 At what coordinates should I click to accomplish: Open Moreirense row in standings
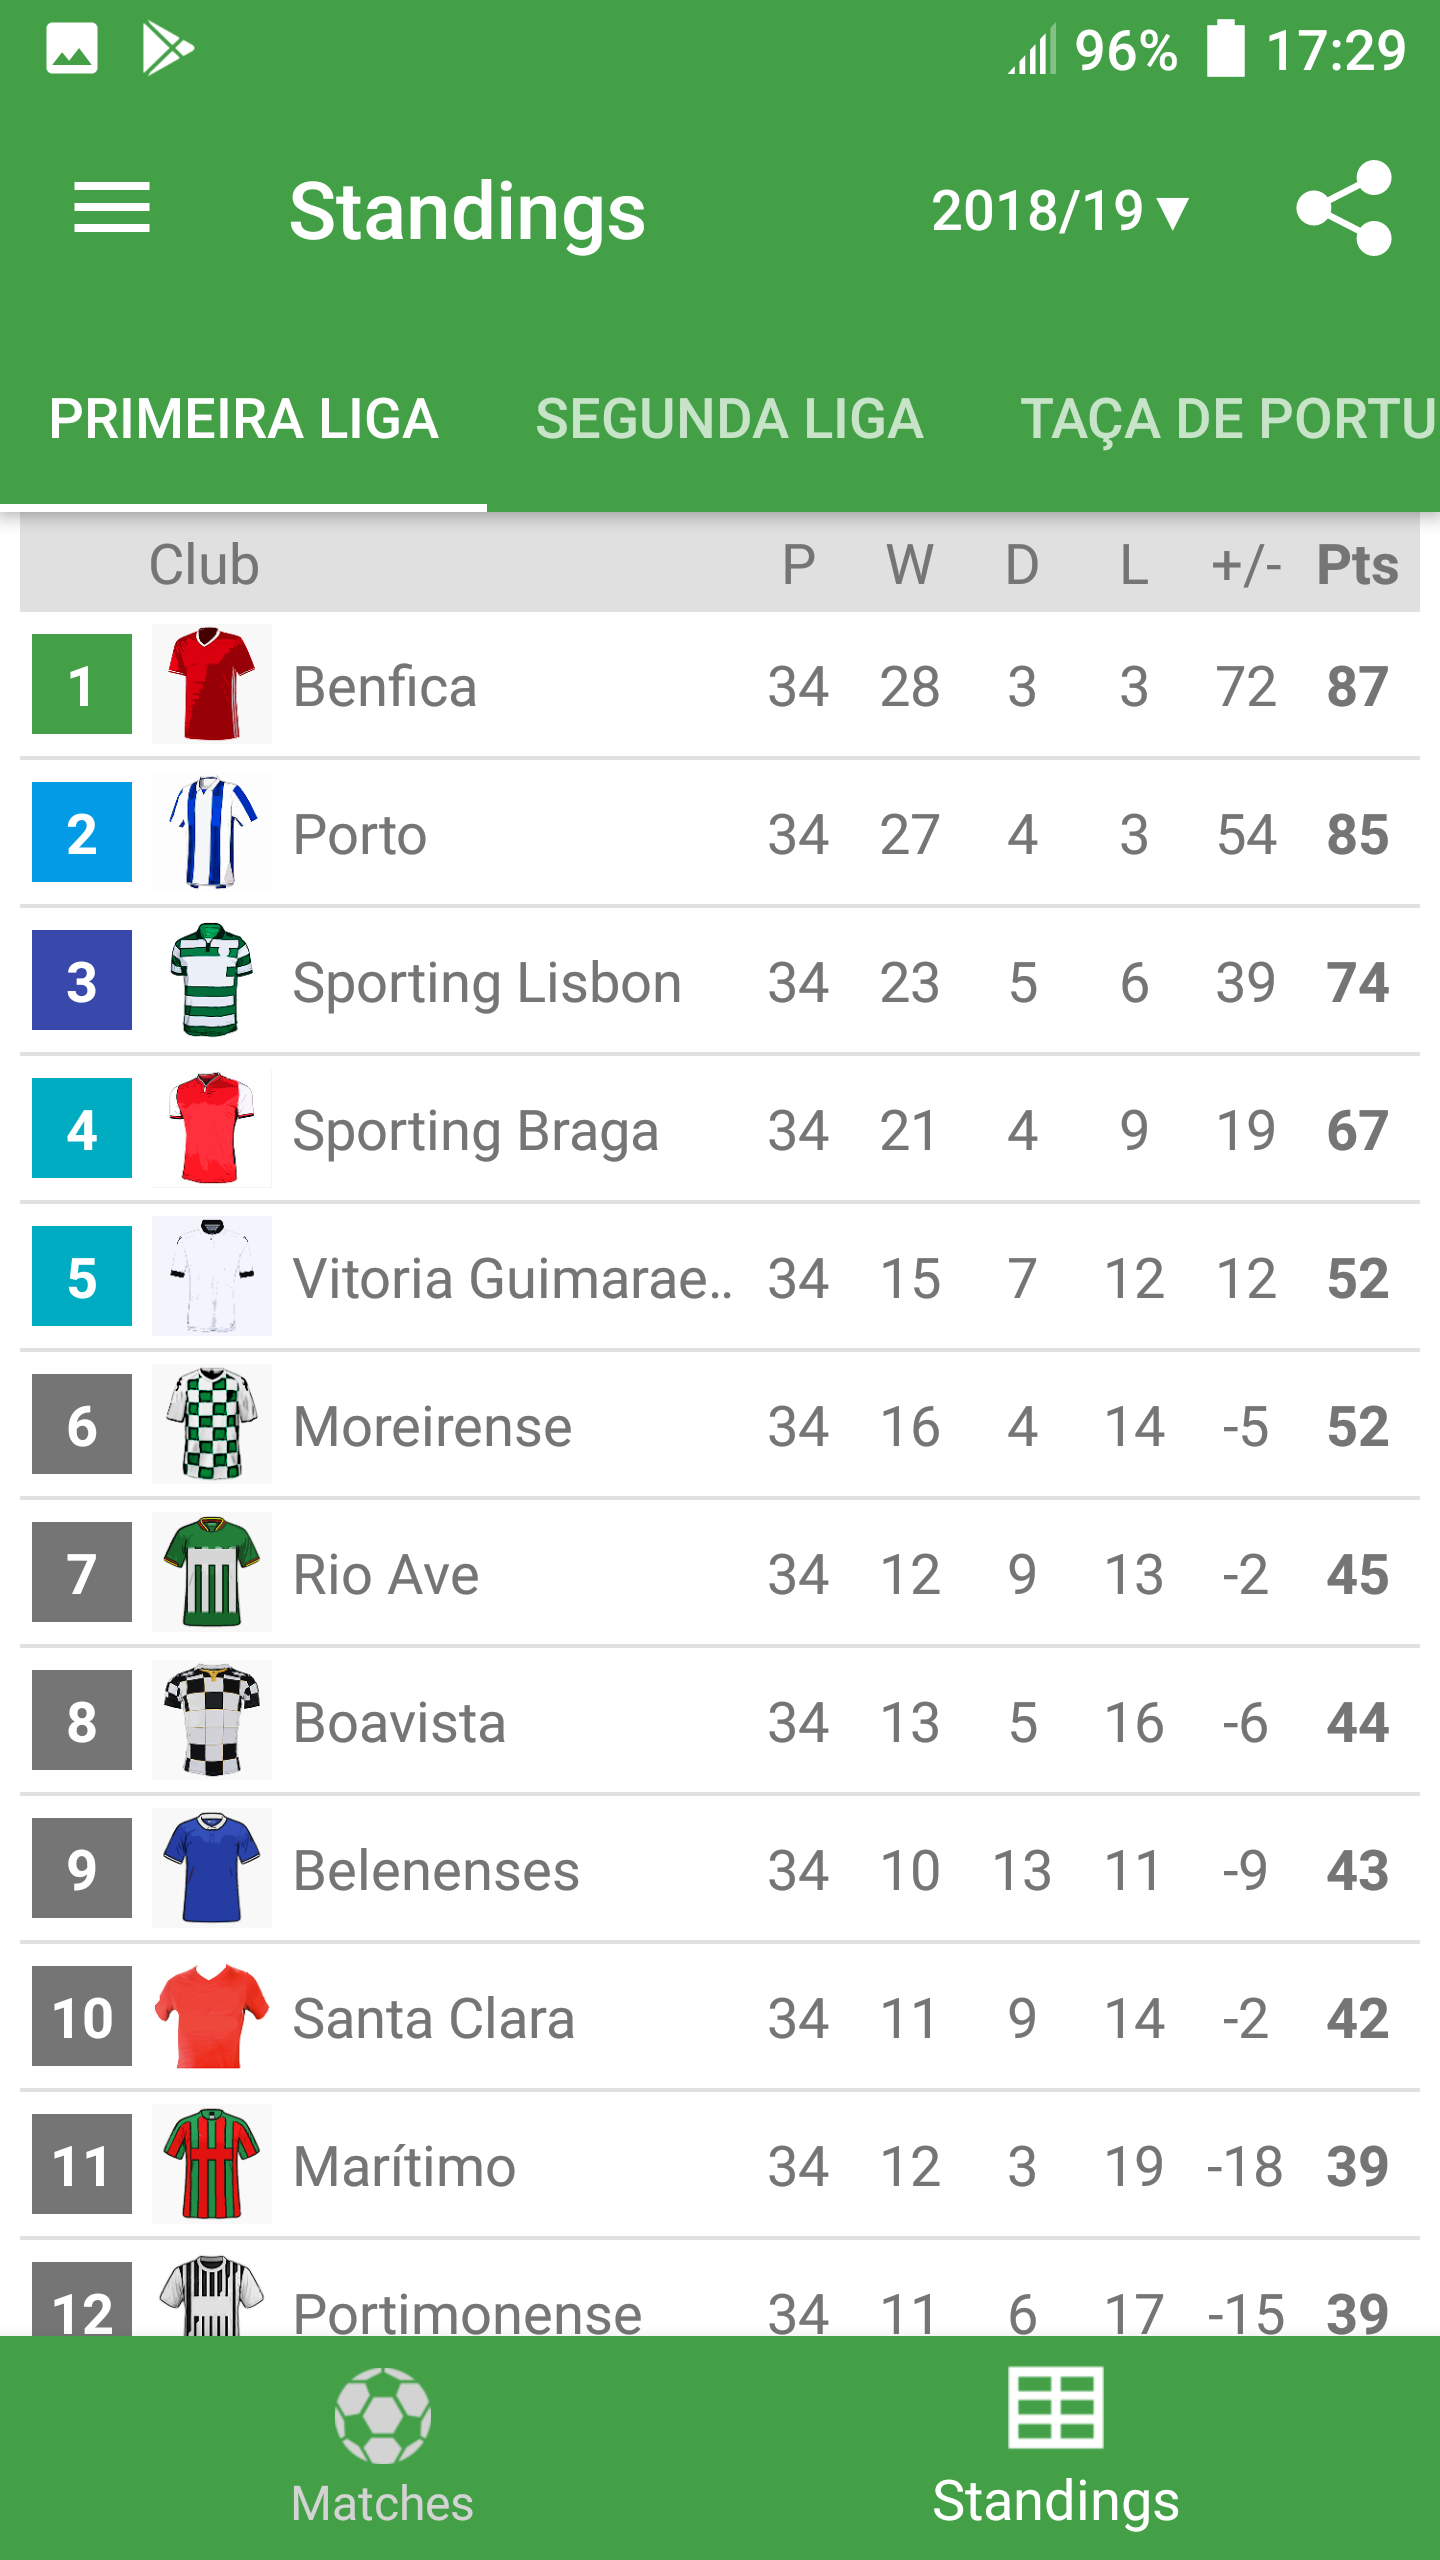[x=720, y=1426]
